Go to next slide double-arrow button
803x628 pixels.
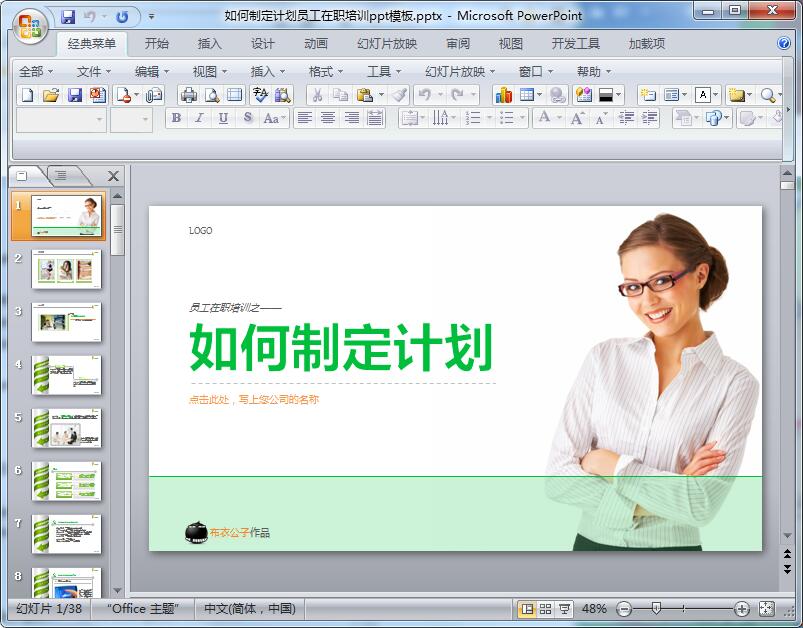click(787, 569)
